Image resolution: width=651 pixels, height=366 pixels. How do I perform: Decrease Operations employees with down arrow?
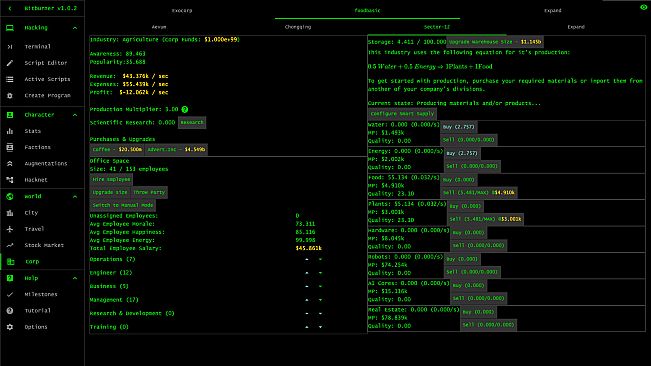(x=320, y=259)
